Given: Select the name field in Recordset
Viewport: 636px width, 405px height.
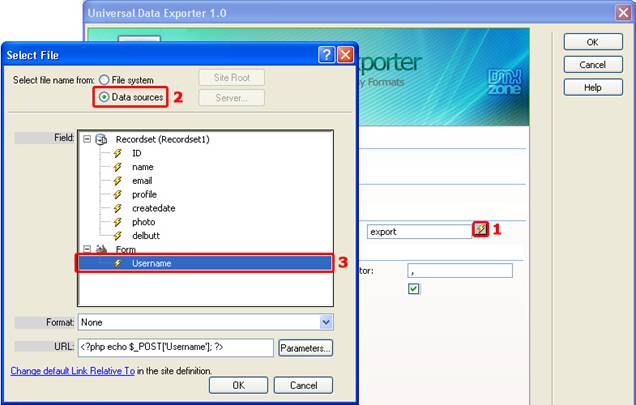Looking at the screenshot, I should pos(143,167).
